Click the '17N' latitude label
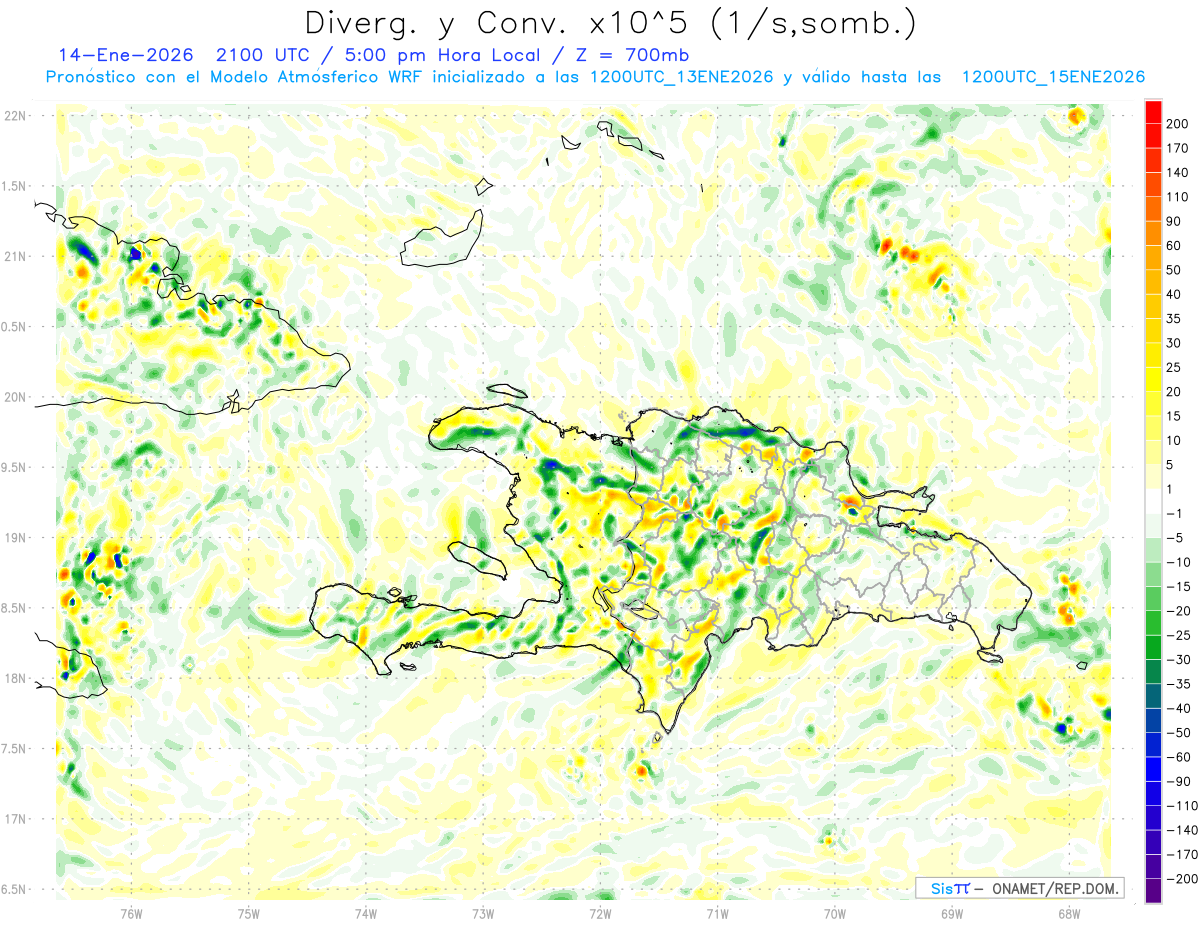The image size is (1200, 927). 15,819
